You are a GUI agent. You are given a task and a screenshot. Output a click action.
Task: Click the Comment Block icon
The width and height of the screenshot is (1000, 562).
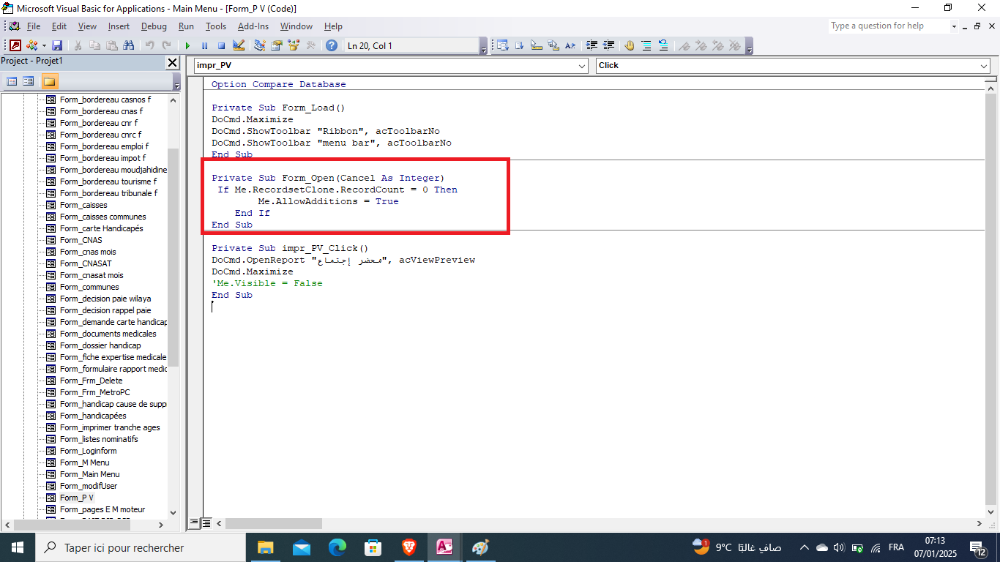646,45
